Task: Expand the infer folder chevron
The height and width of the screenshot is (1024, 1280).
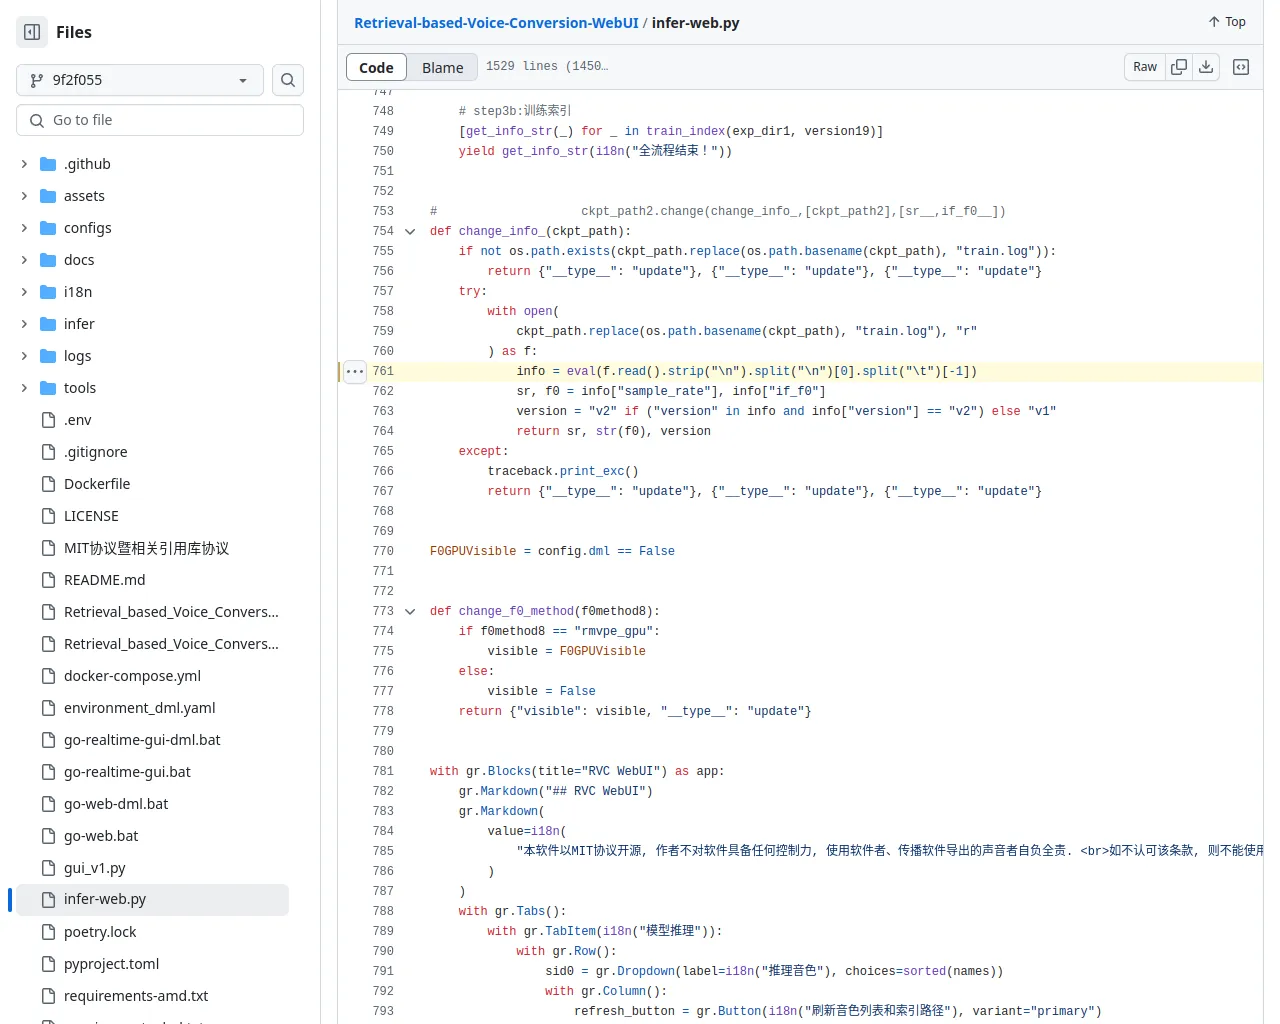Action: point(24,324)
